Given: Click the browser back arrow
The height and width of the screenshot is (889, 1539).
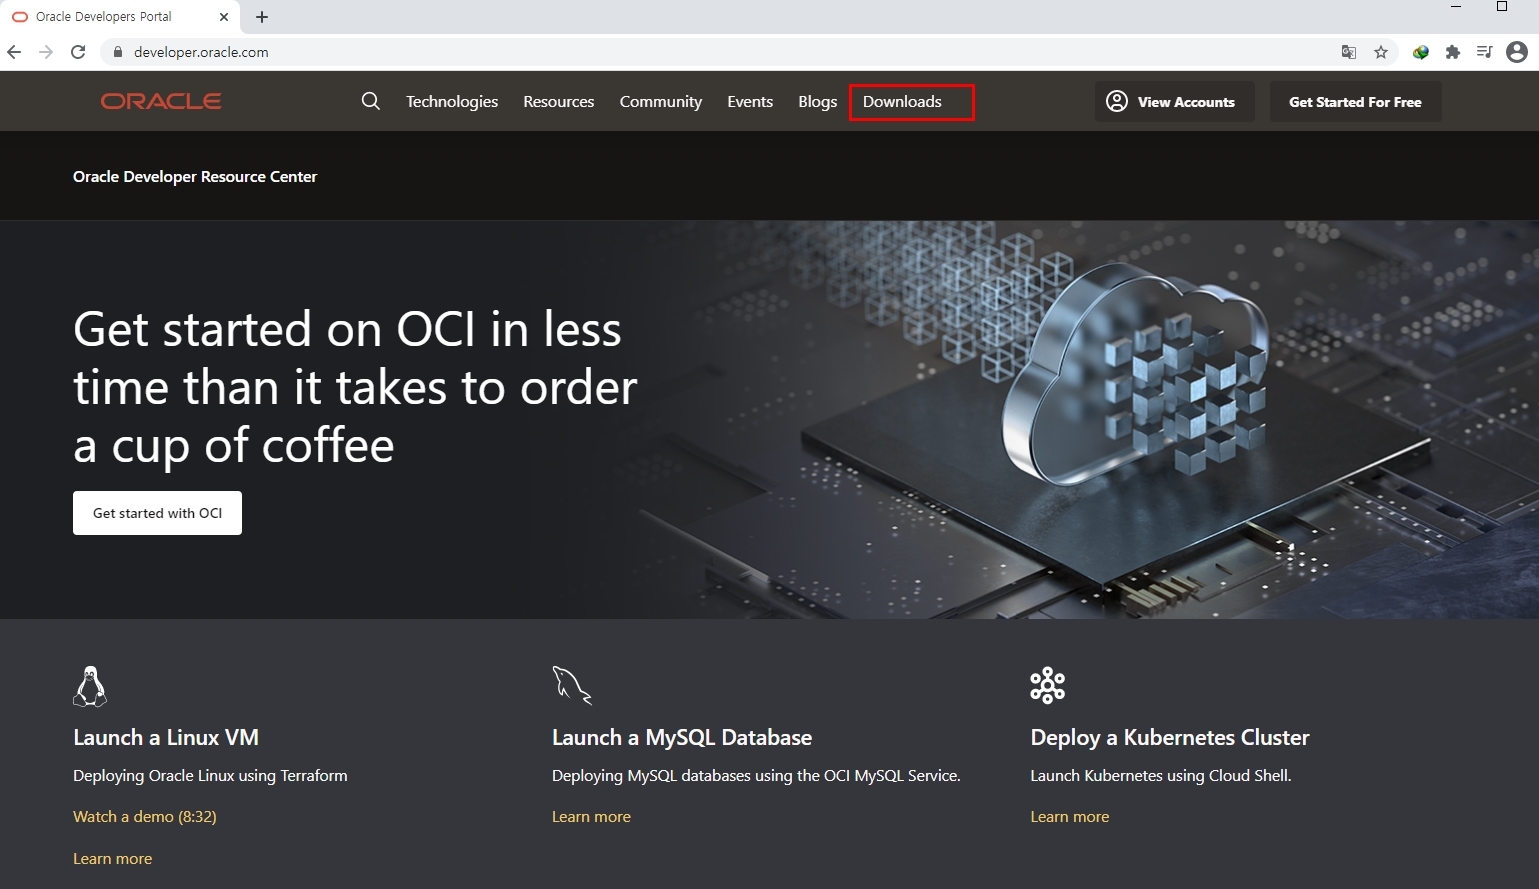Looking at the screenshot, I should 14,52.
